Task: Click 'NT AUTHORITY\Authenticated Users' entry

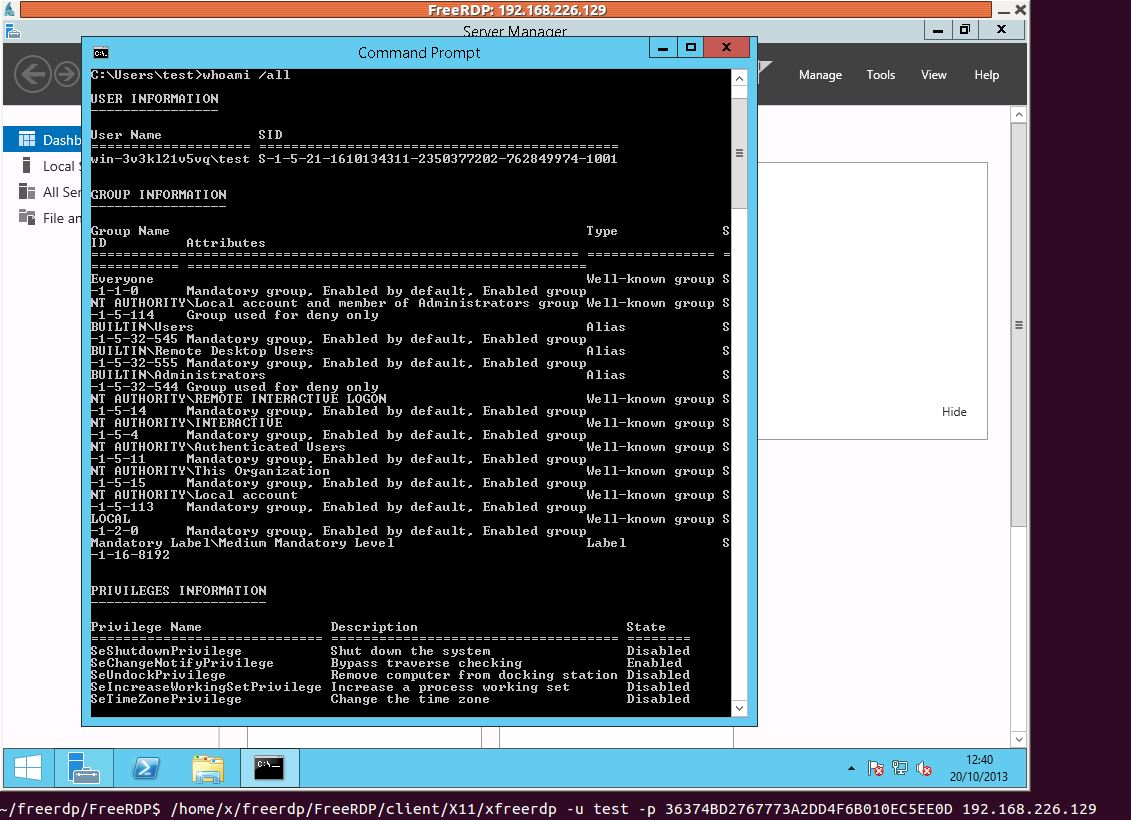Action: (218, 447)
